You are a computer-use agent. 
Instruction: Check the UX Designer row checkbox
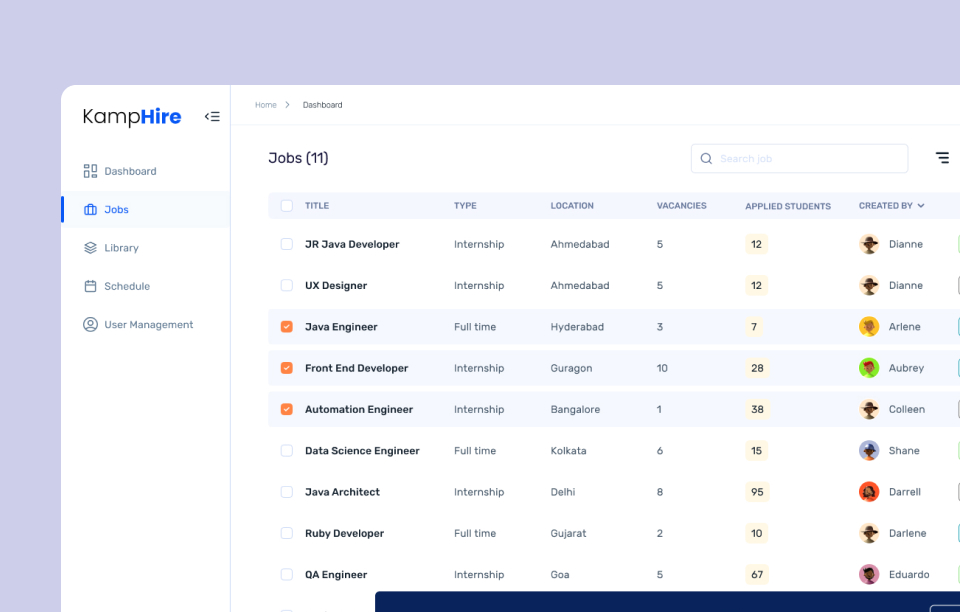(287, 285)
